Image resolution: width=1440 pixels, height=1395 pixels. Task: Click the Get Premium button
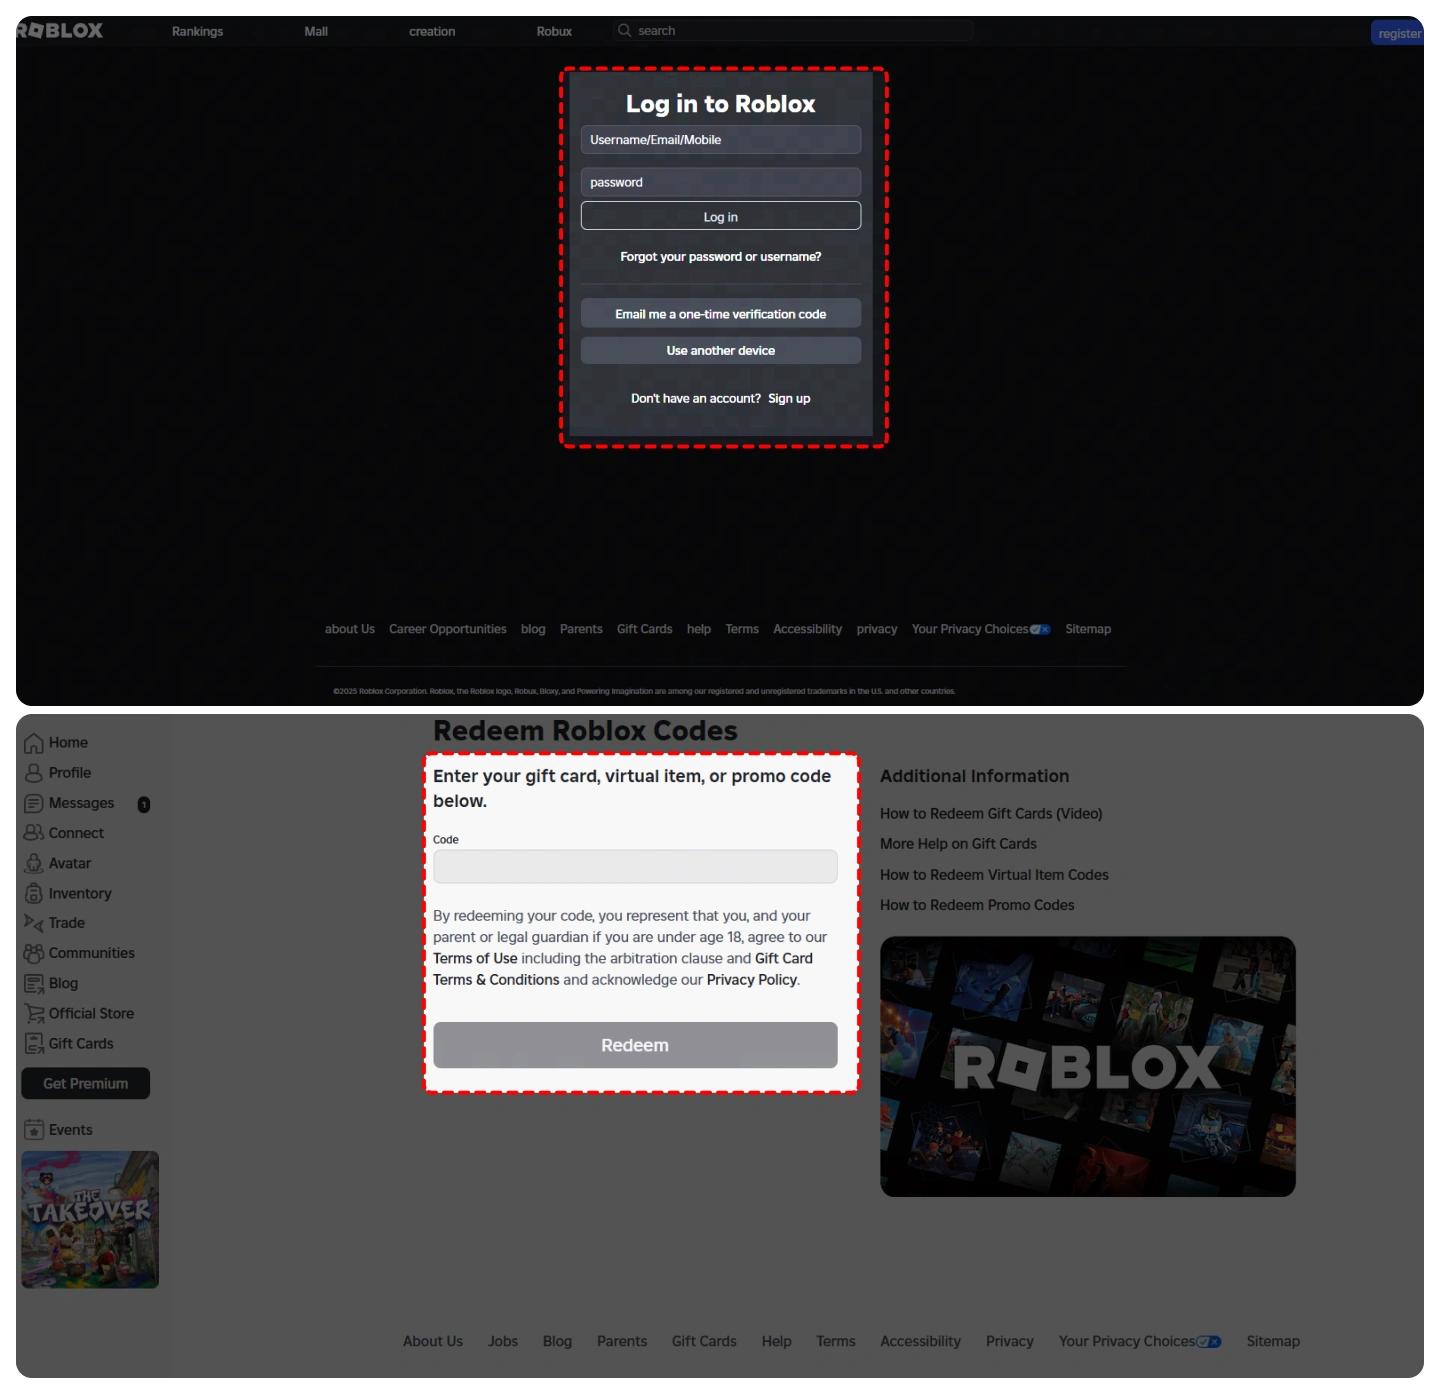pyautogui.click(x=85, y=1083)
